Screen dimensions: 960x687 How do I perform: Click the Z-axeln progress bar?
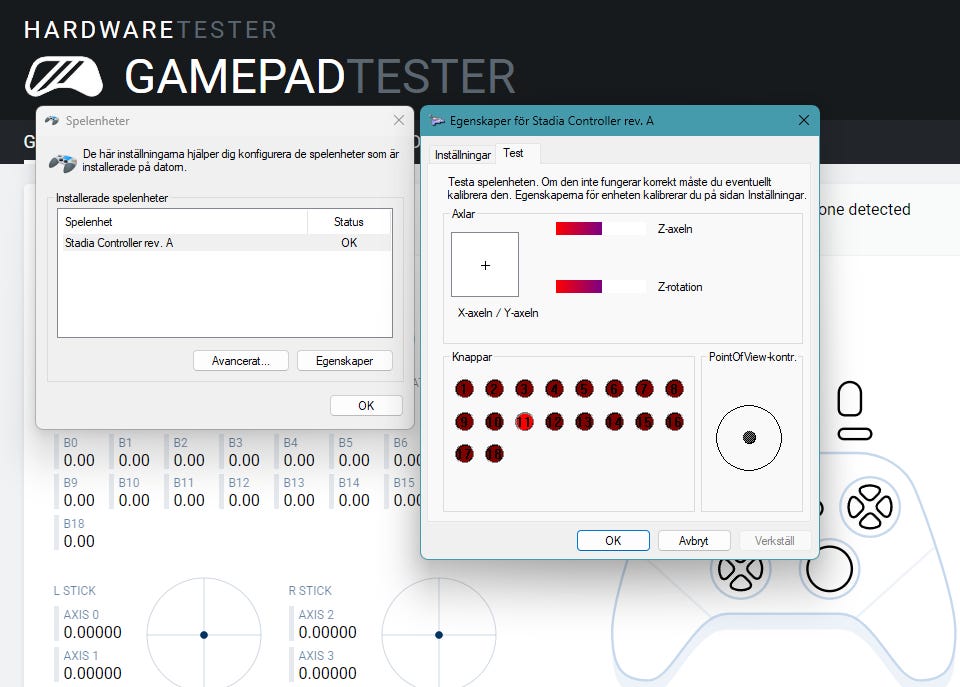[x=601, y=228]
